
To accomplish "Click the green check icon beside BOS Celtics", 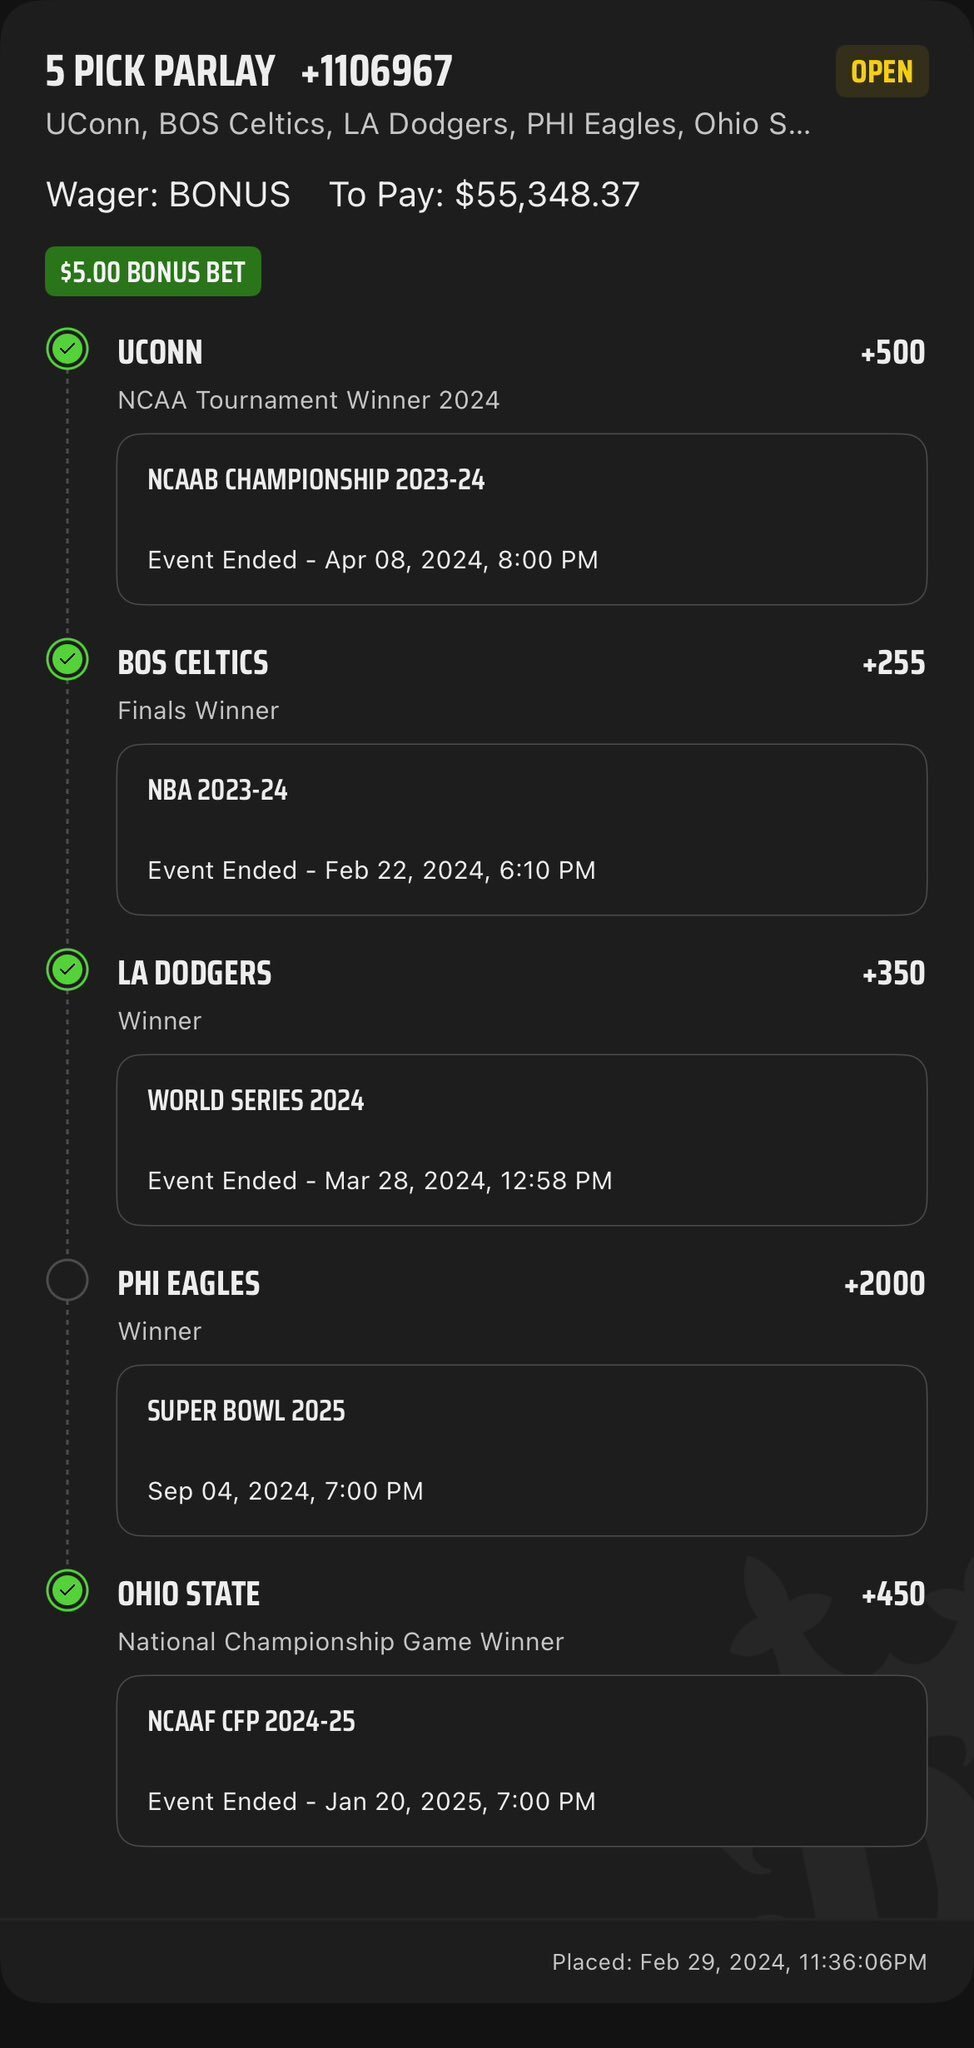I will pyautogui.click(x=68, y=660).
